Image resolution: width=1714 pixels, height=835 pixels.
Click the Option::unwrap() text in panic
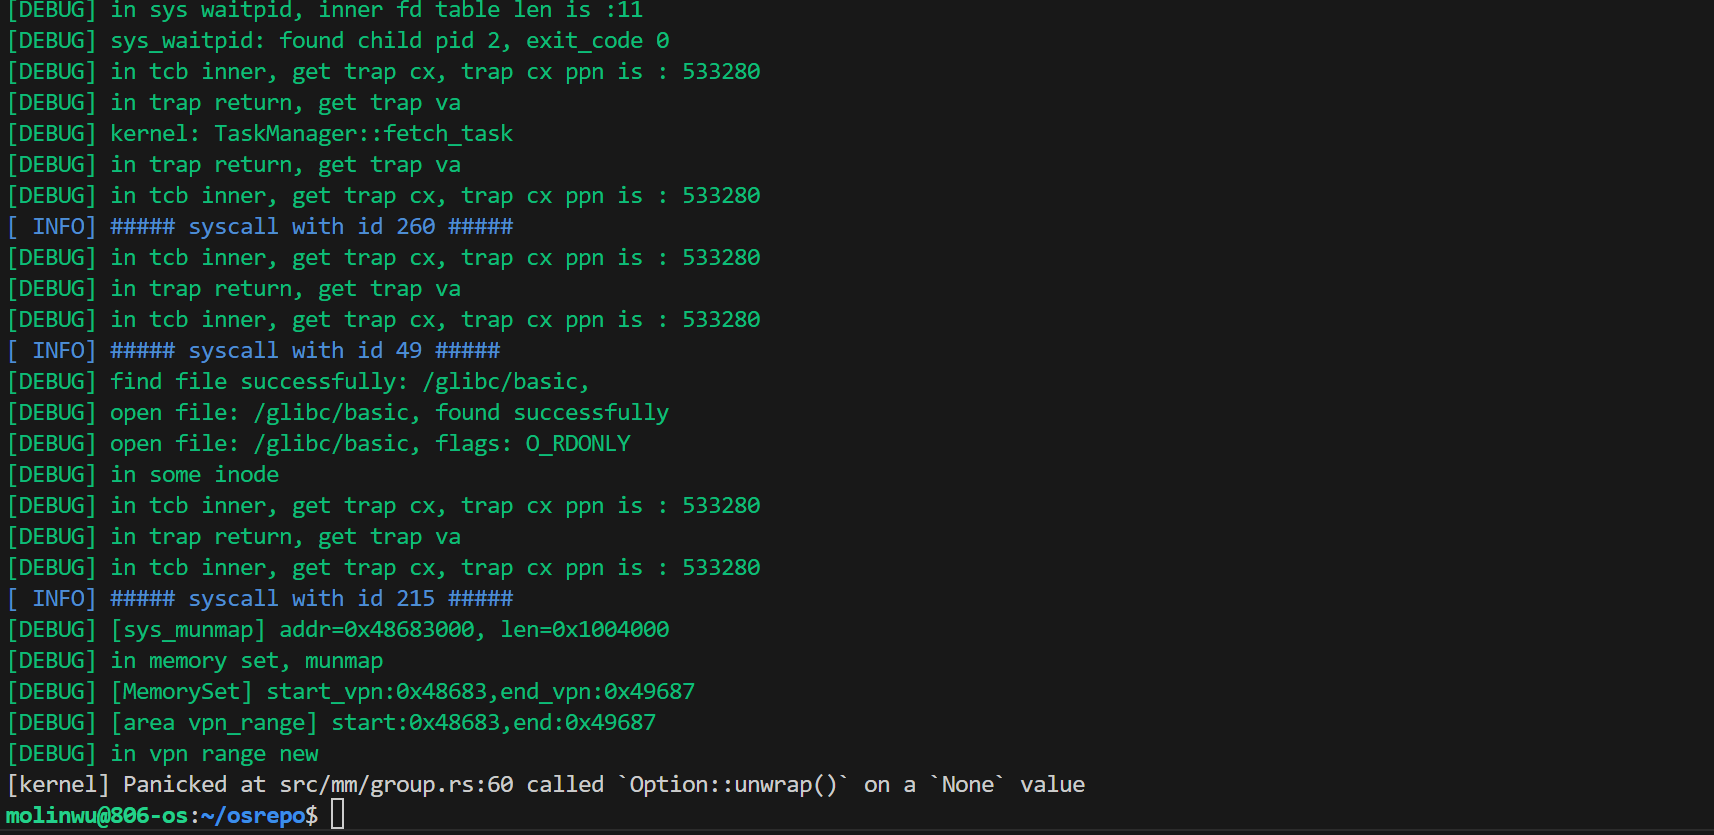(733, 785)
